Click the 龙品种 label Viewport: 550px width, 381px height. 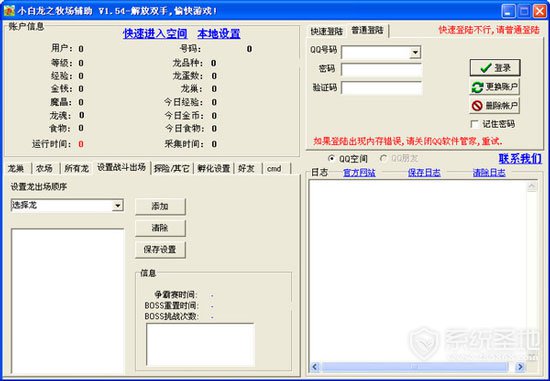(x=188, y=63)
